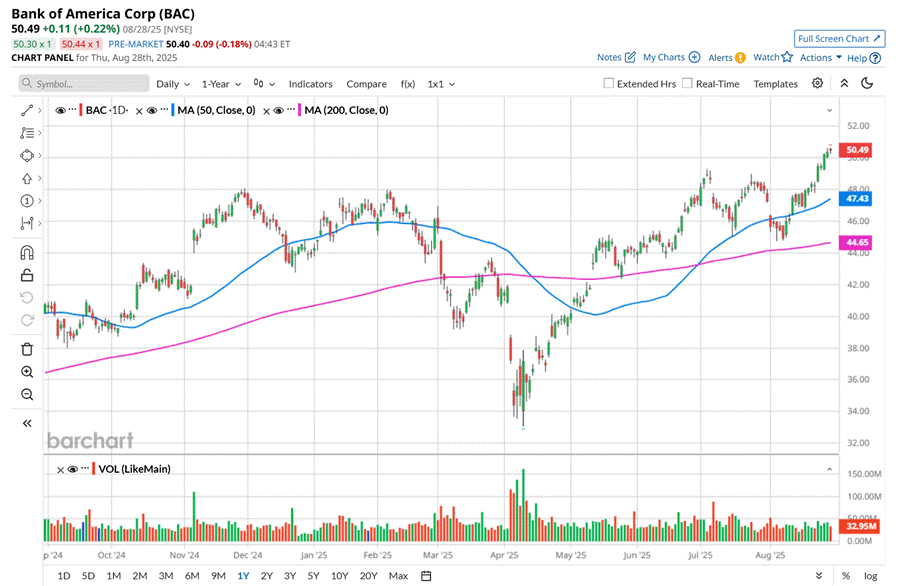The height and width of the screenshot is (586, 903).
Task: Click the 50.49 last price label
Action: (855, 150)
